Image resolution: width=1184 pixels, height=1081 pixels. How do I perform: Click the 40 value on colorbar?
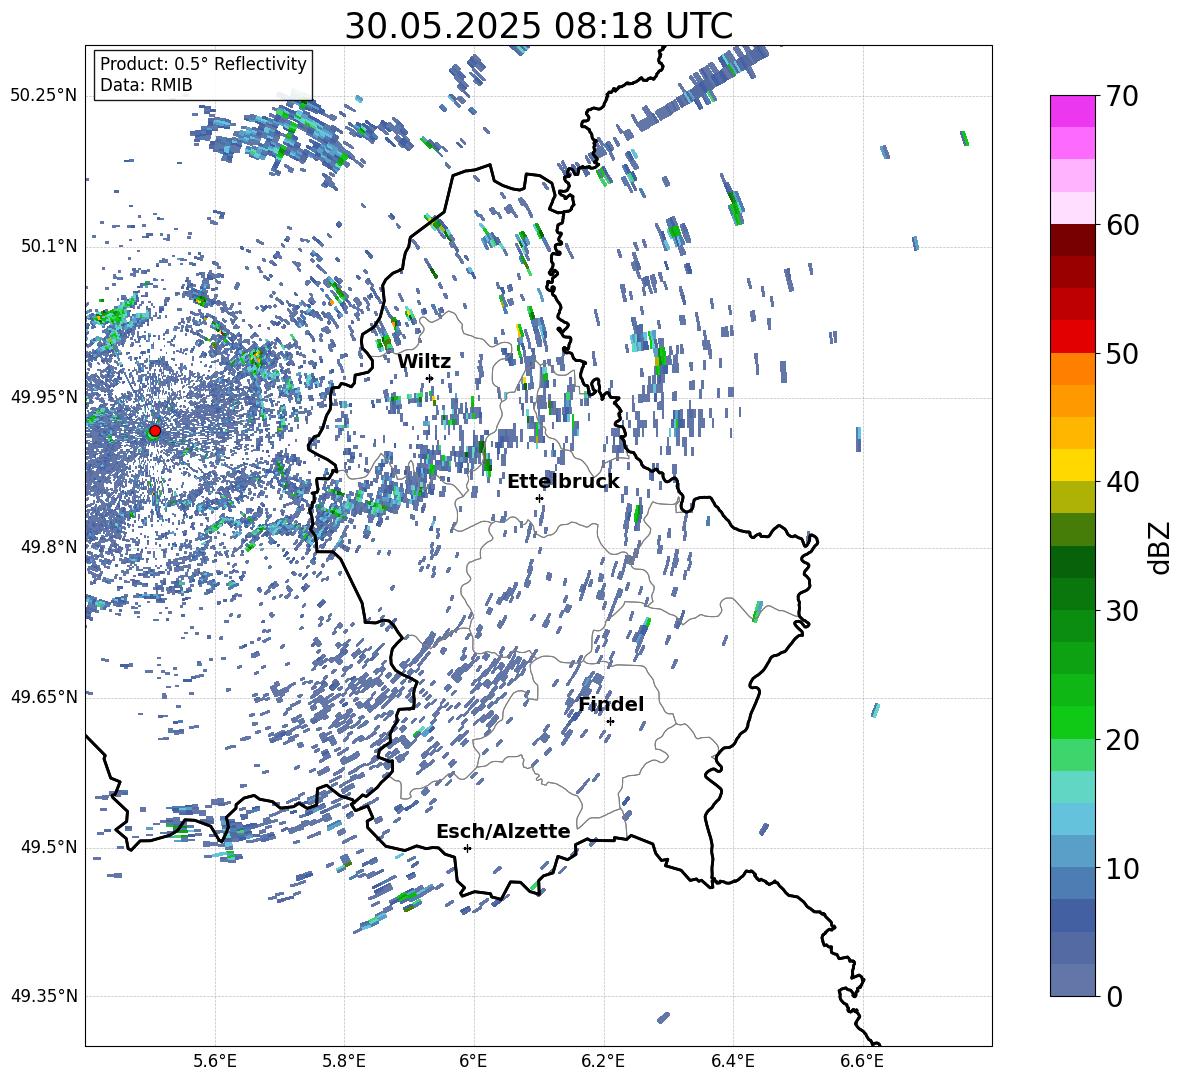tap(1122, 482)
